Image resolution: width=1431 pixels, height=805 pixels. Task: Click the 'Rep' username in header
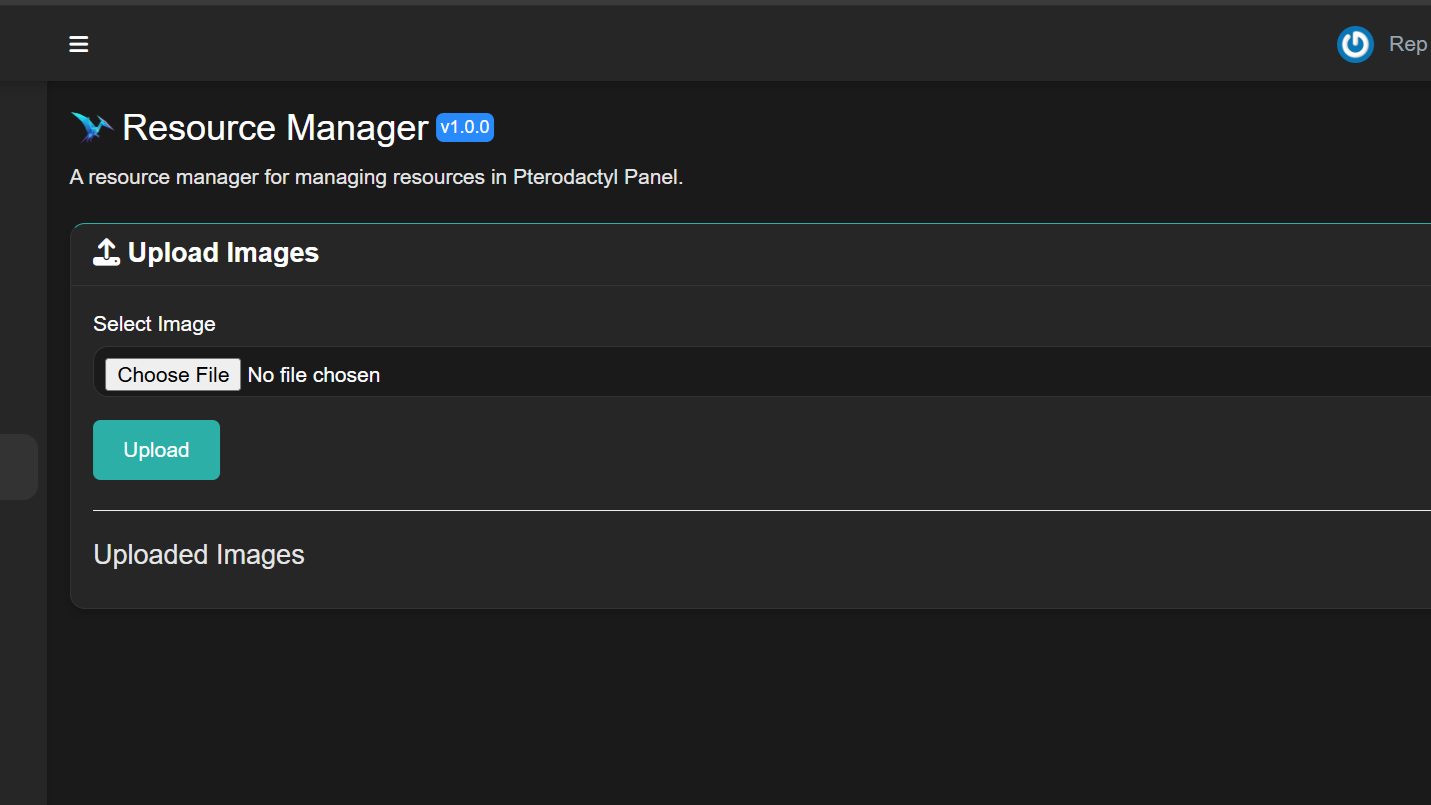pyautogui.click(x=1407, y=44)
